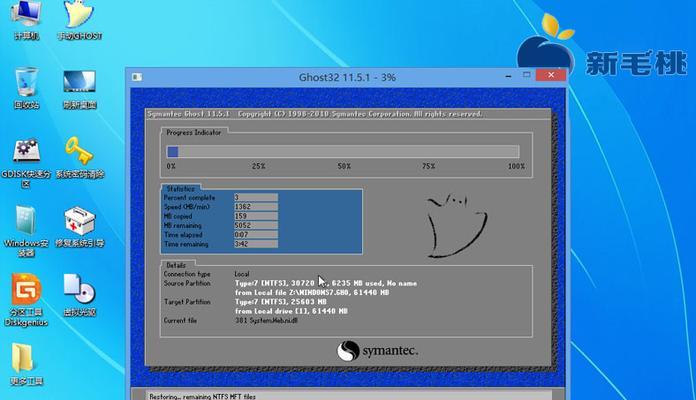Viewport: 696px width, 400px height.
Task: Click the 75% mark under progress bar
Action: [428, 166]
